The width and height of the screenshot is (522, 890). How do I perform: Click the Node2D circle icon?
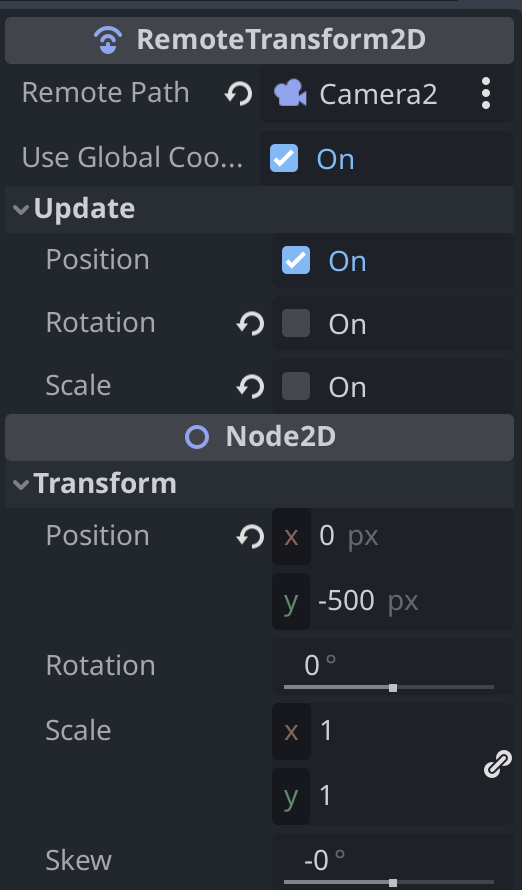197,438
